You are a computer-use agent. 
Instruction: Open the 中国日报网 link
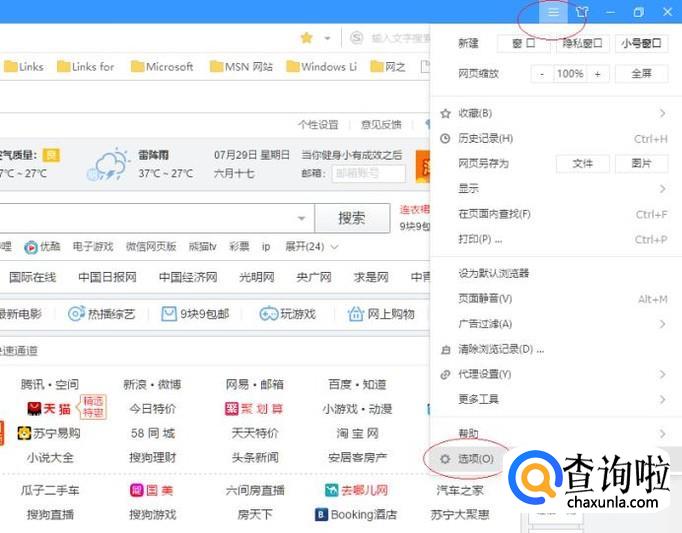click(107, 277)
